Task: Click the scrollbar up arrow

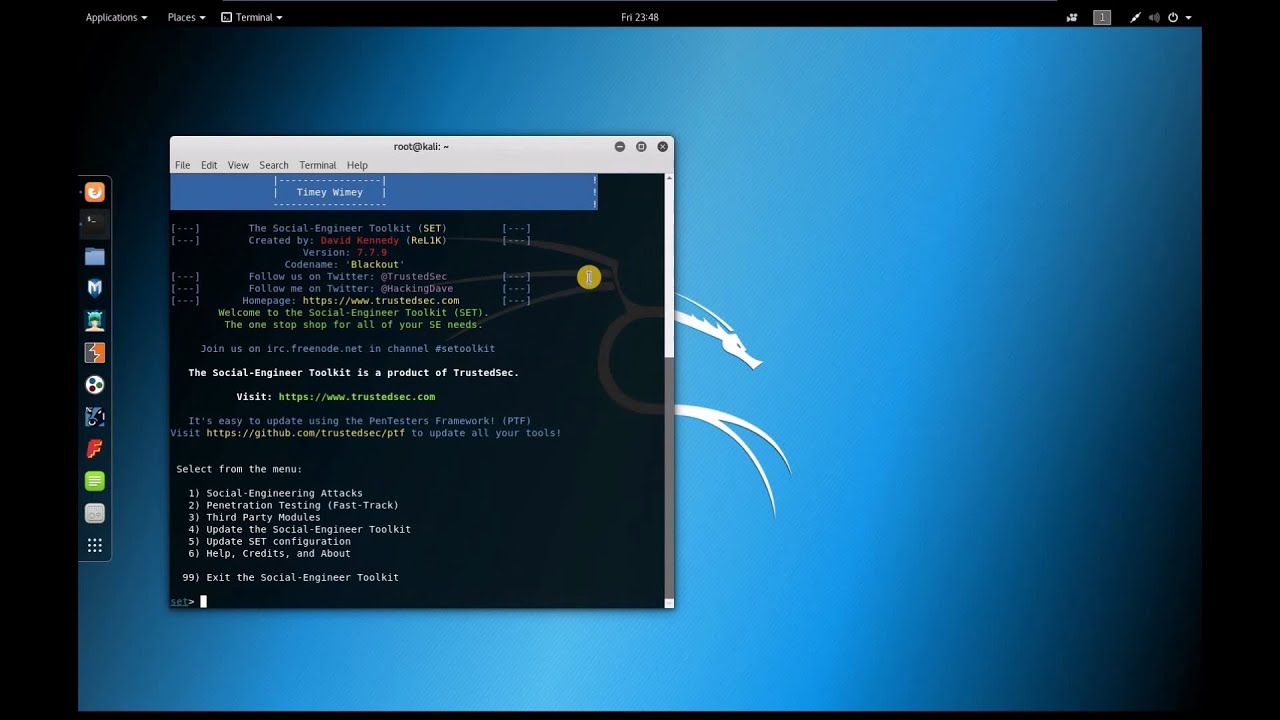Action: tap(669, 179)
